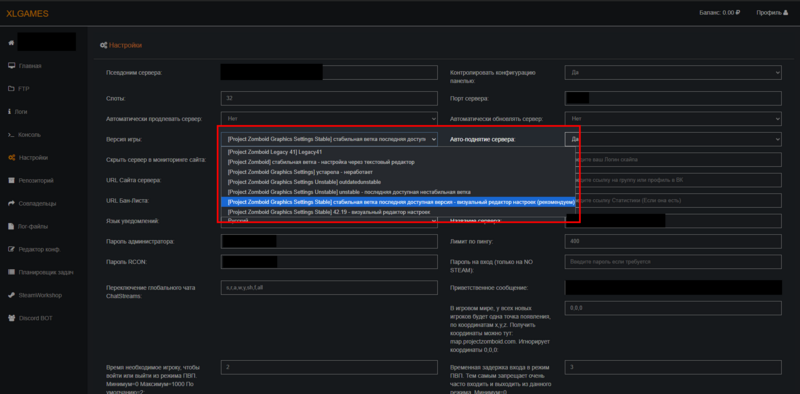
Task: Click the Логи info icon
Action: point(10,111)
